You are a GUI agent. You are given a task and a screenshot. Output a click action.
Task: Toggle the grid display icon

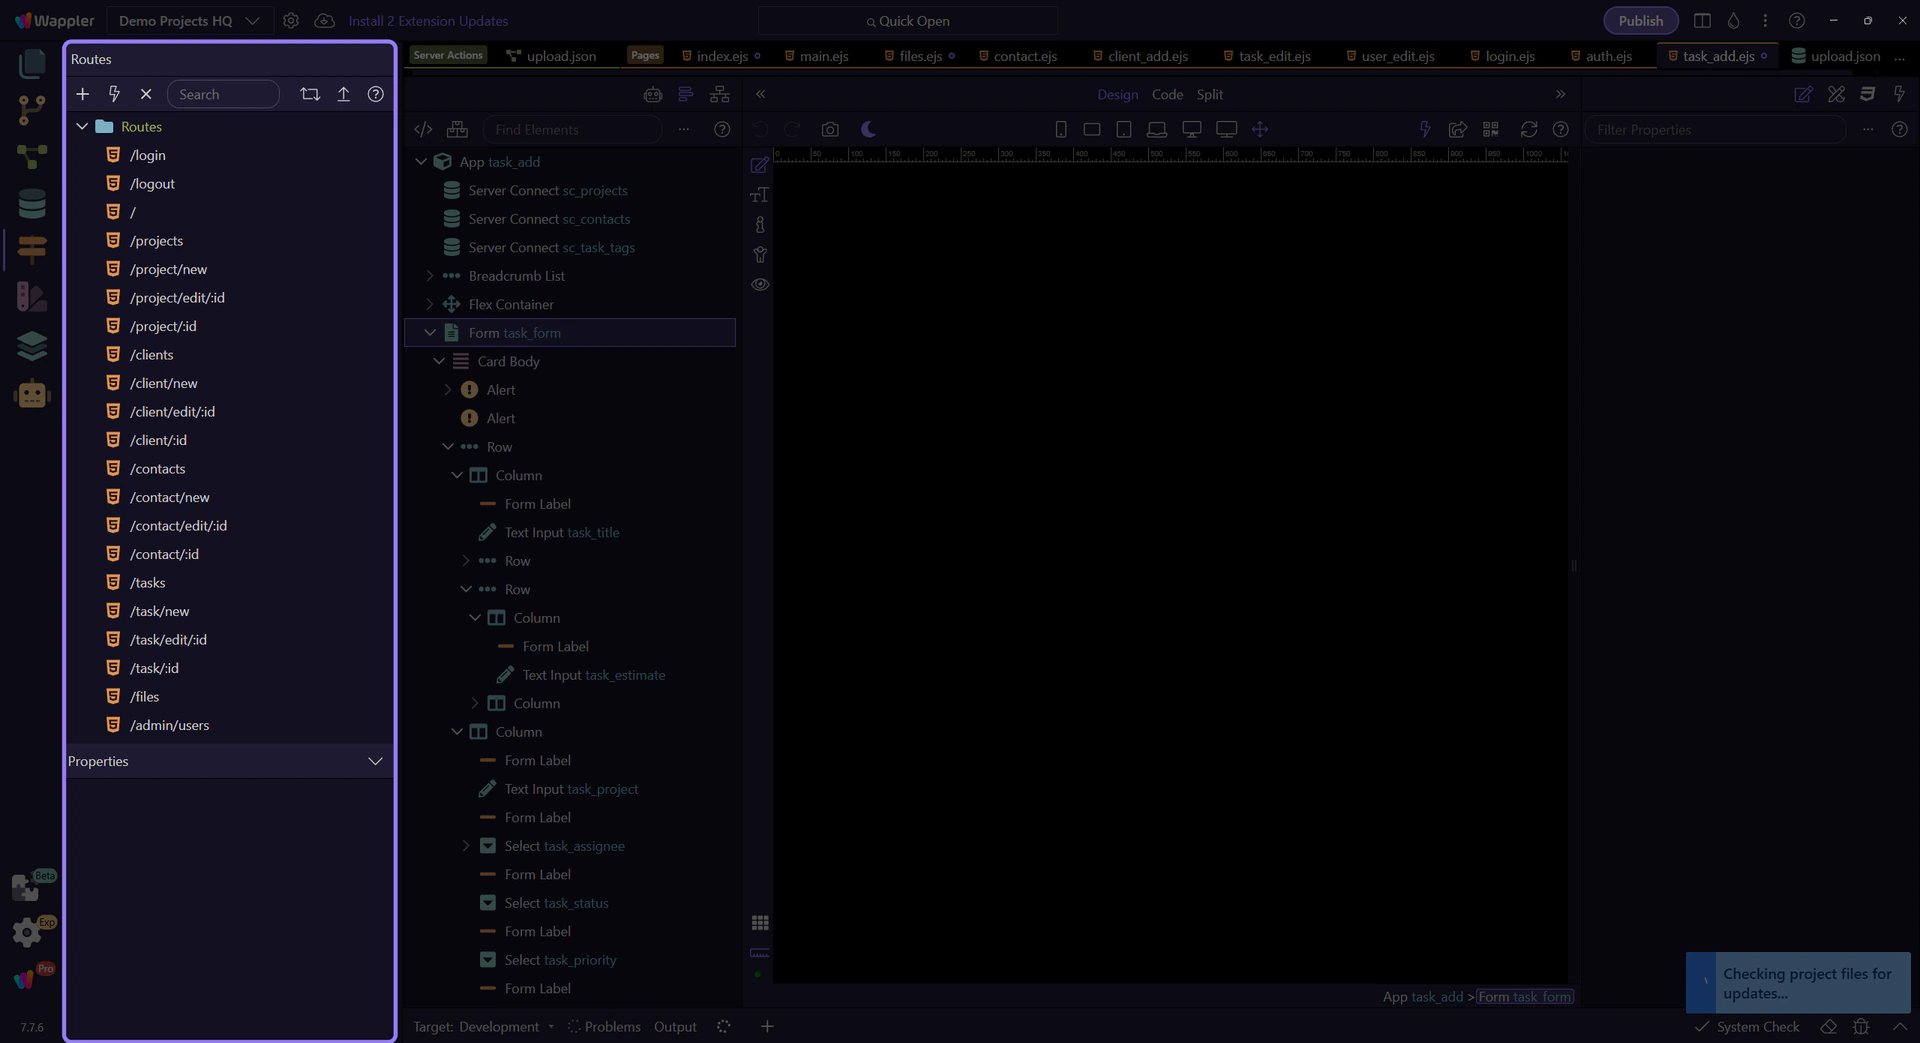coord(760,923)
